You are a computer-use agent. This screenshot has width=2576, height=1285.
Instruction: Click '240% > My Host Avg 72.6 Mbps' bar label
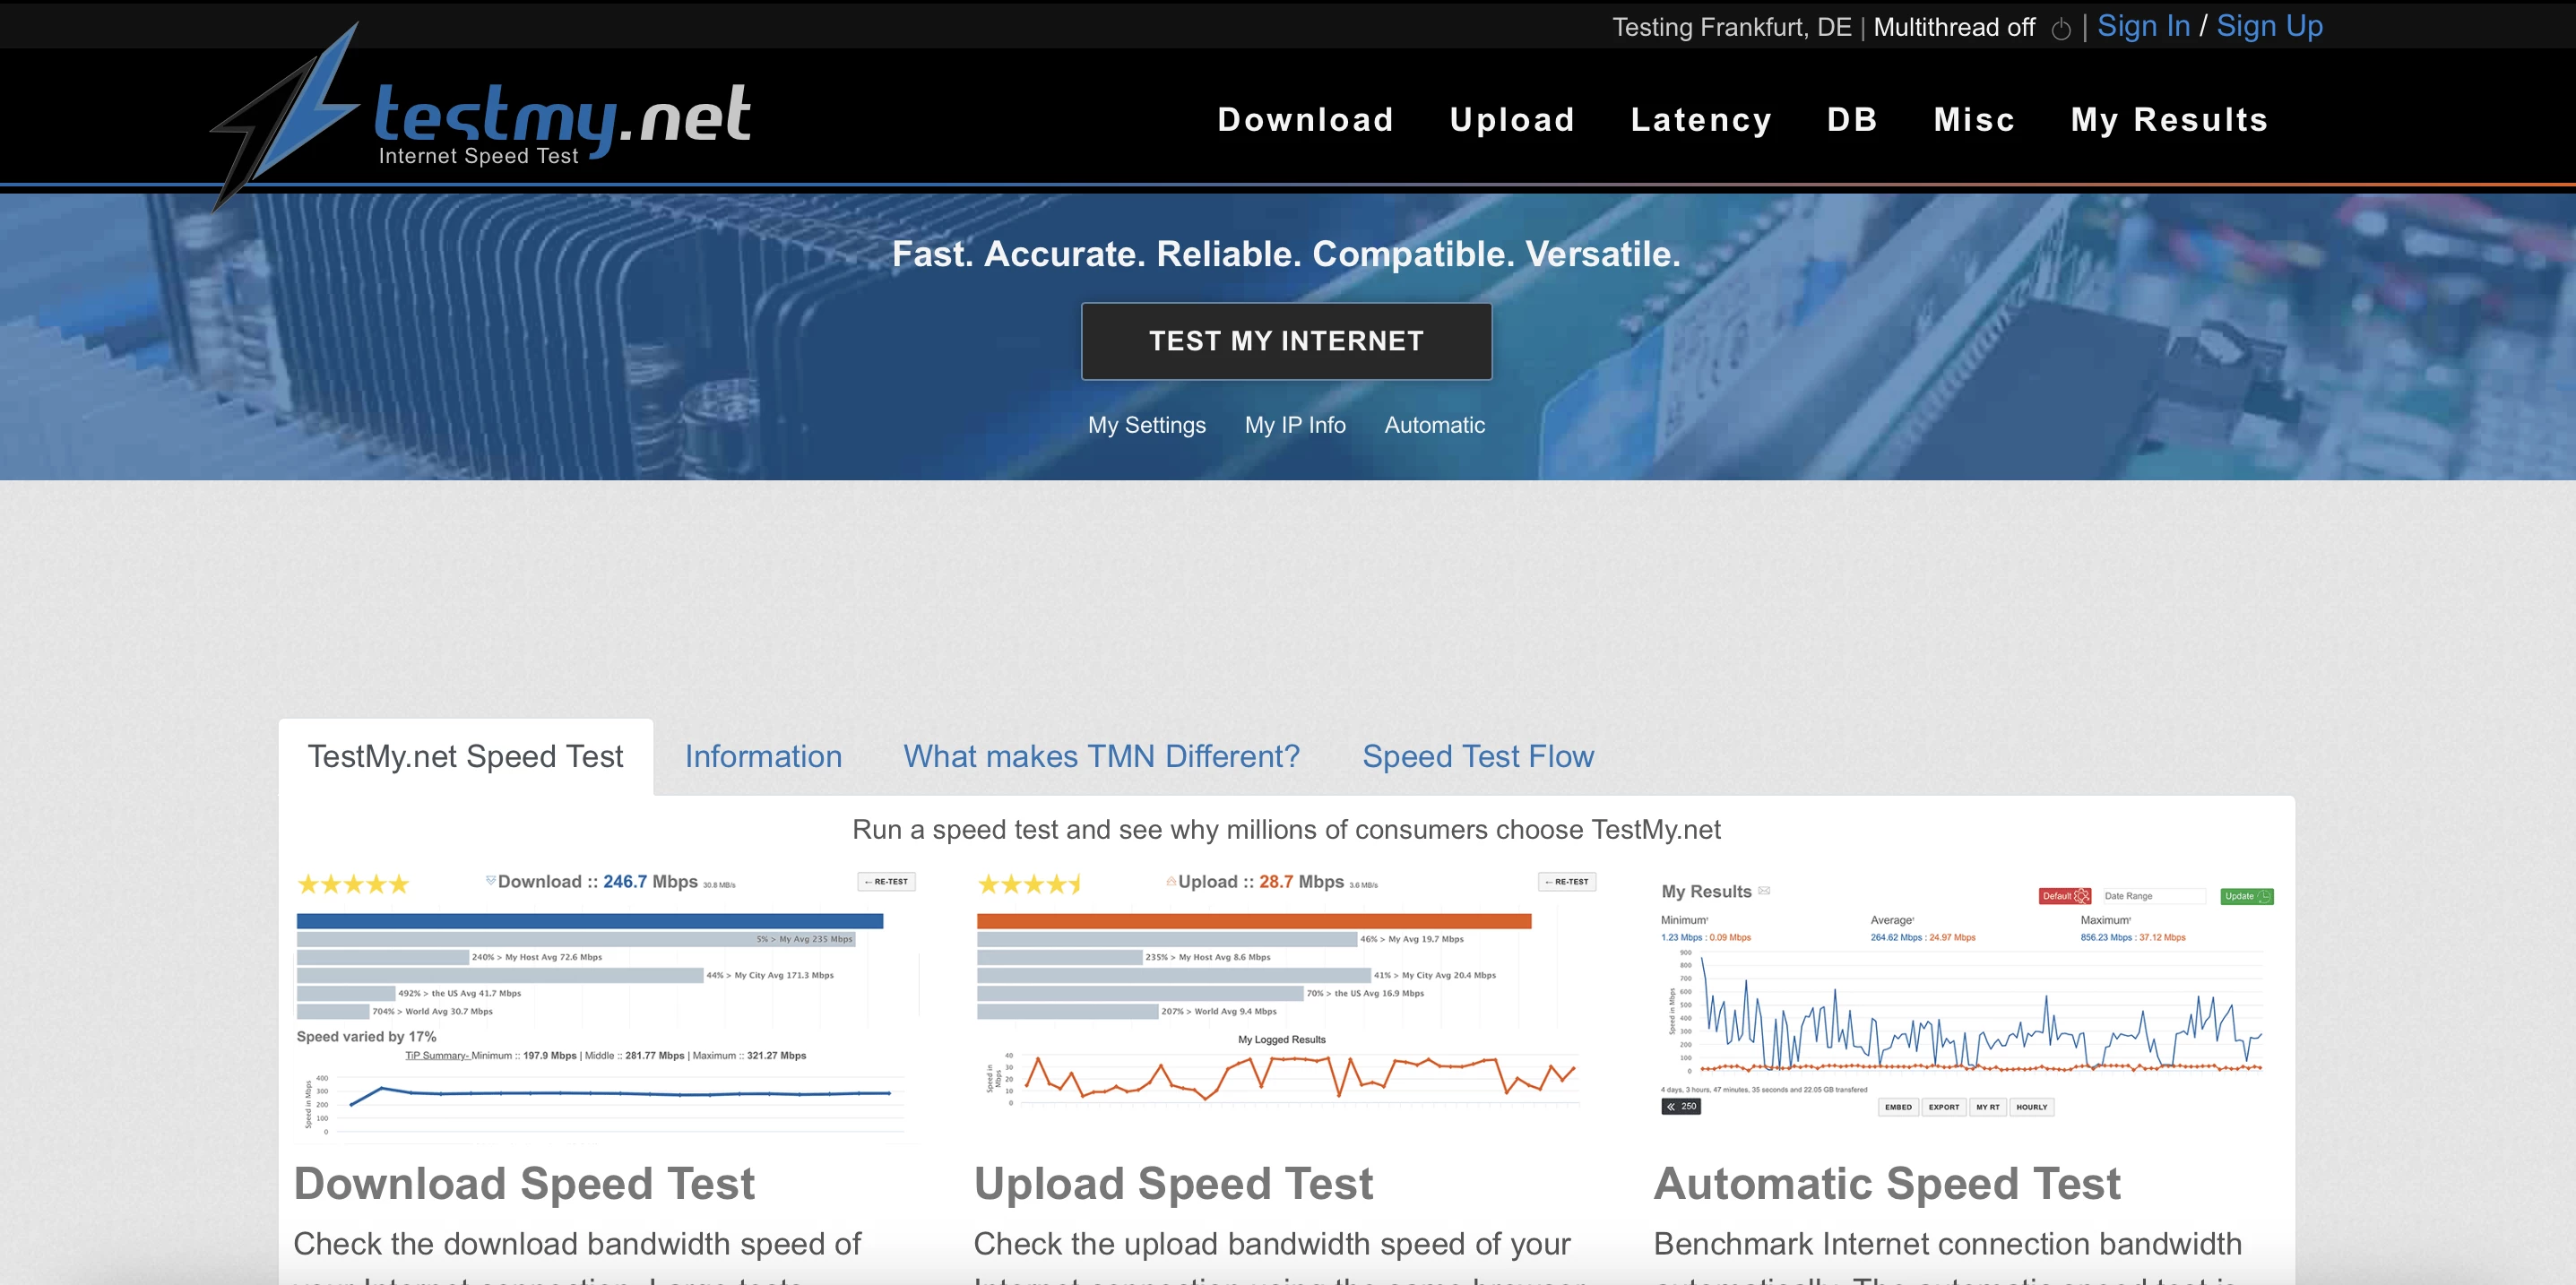[537, 957]
